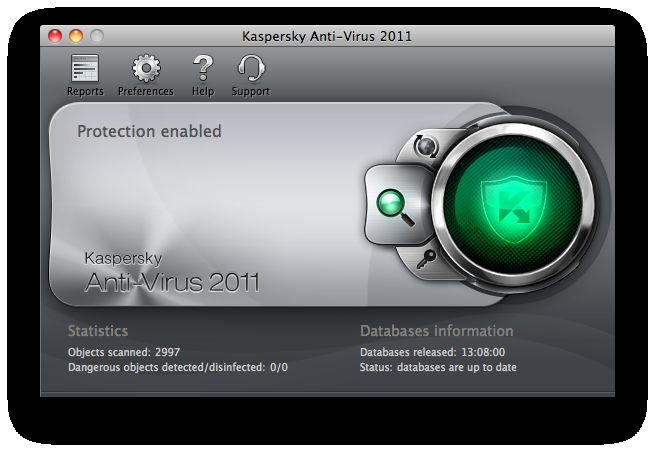Toggle protection with the green shield button
This screenshot has width=655, height=452.
(x=513, y=205)
